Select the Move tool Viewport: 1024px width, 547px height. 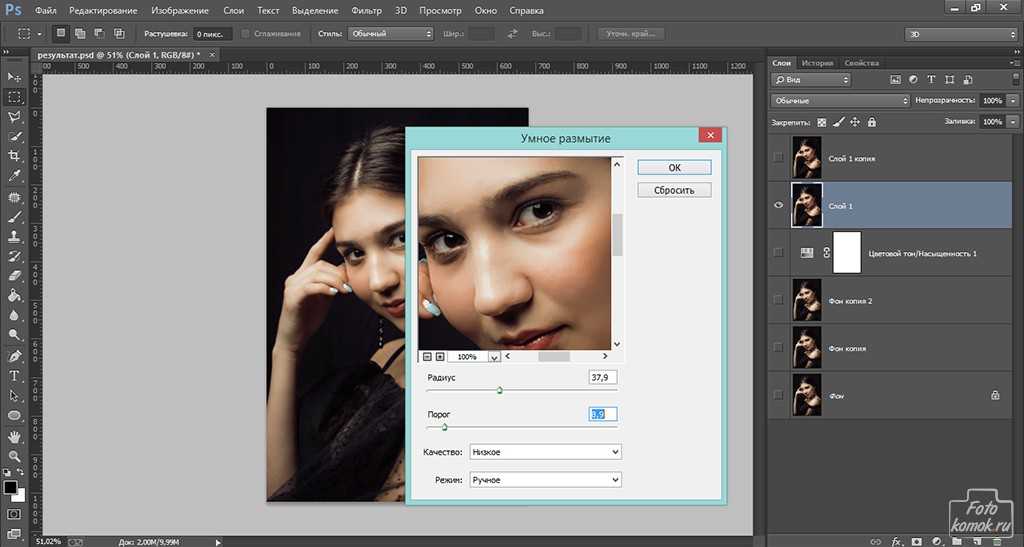pyautogui.click(x=14, y=77)
